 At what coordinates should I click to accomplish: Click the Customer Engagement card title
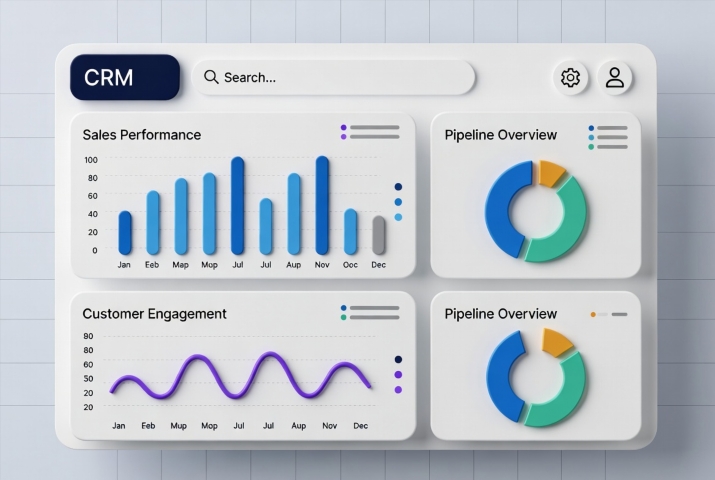[x=154, y=314]
